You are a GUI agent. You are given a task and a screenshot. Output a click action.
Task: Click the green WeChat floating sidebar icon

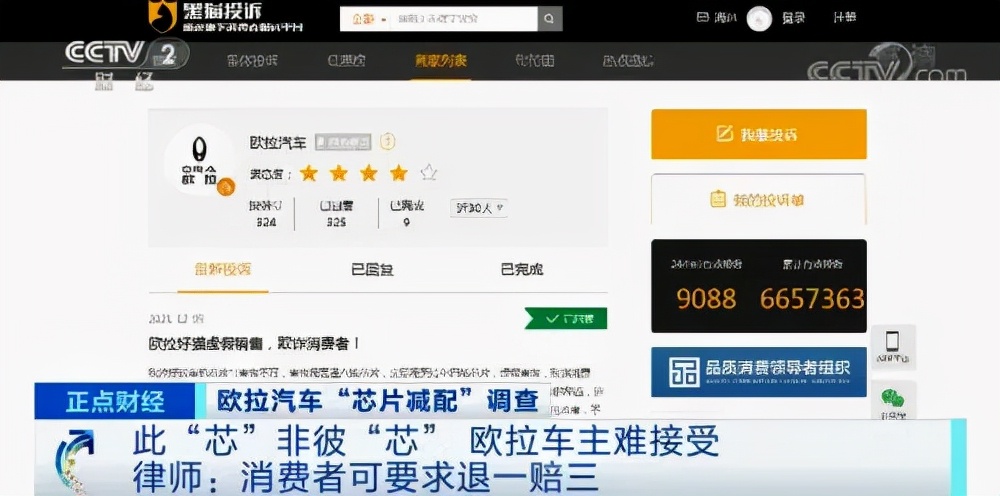tap(893, 400)
